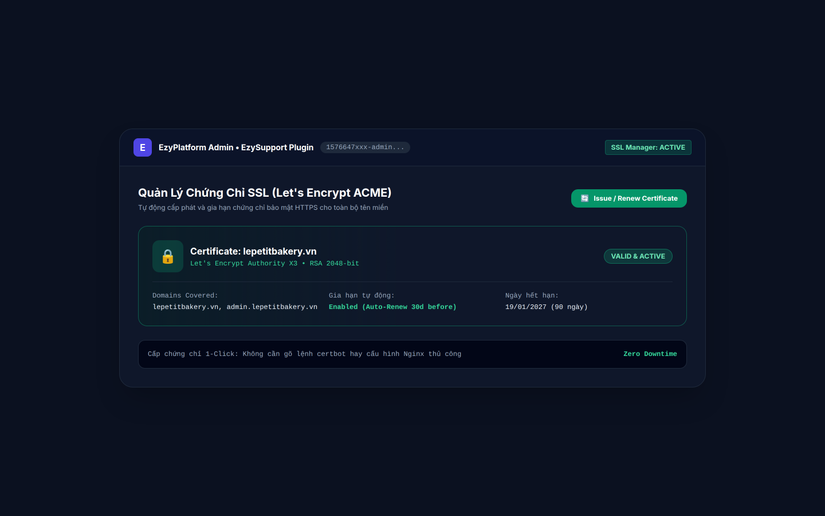Screen dimensions: 825x516
Task: Click the green lock certificate icon
Action: (x=168, y=256)
